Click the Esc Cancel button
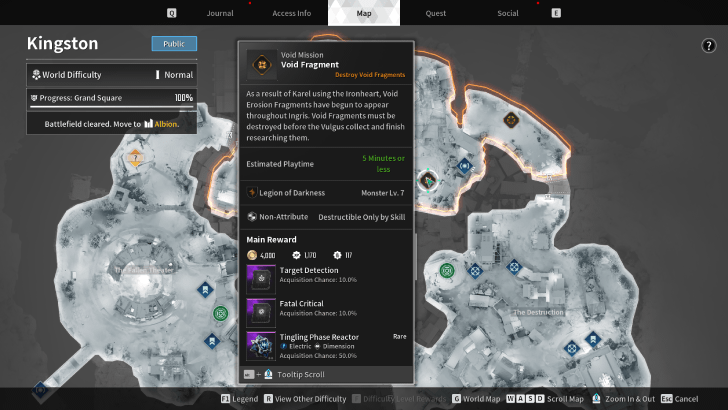Viewport: 728px width, 410px height. pos(679,399)
